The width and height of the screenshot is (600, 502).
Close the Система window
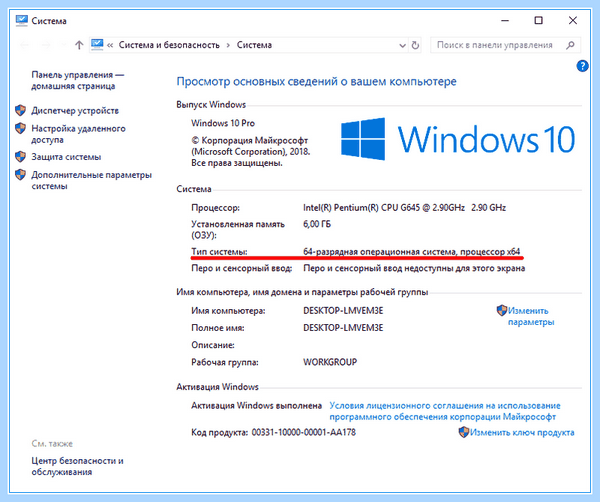tap(572, 20)
